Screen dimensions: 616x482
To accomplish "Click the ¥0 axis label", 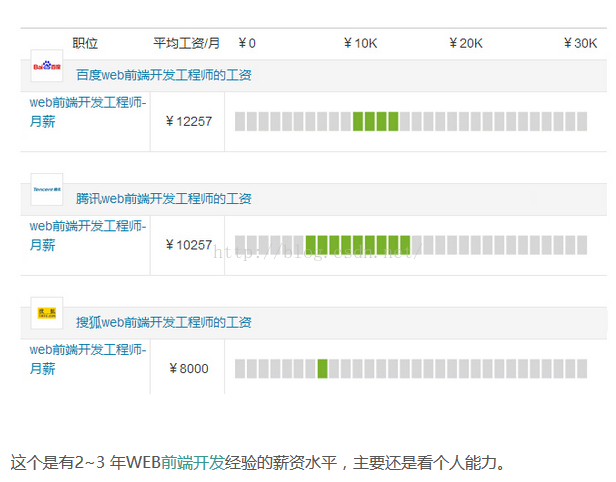I will click(x=247, y=43).
